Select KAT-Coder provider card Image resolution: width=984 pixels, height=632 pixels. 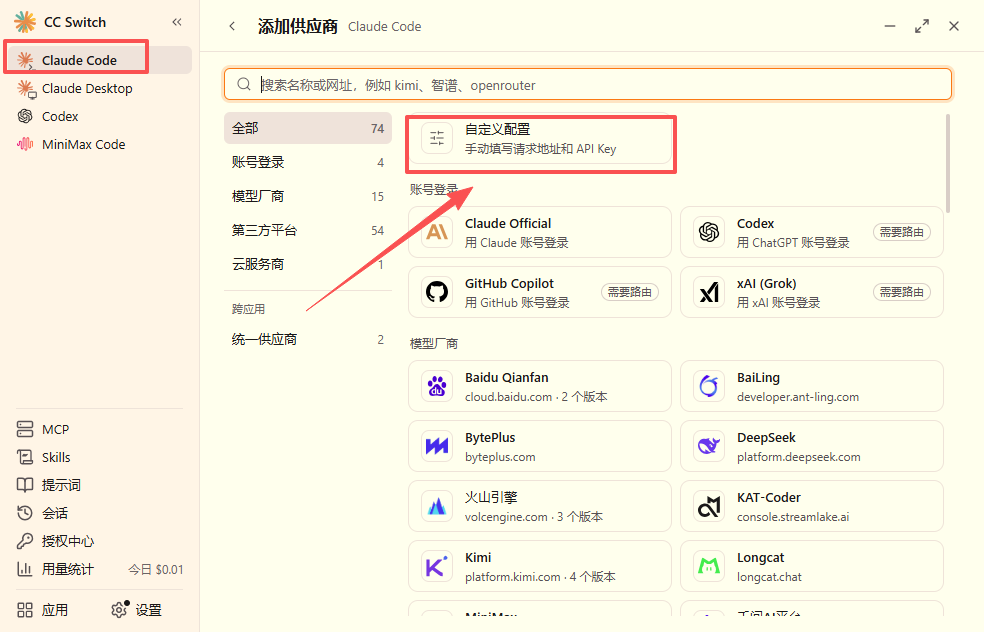coord(812,506)
